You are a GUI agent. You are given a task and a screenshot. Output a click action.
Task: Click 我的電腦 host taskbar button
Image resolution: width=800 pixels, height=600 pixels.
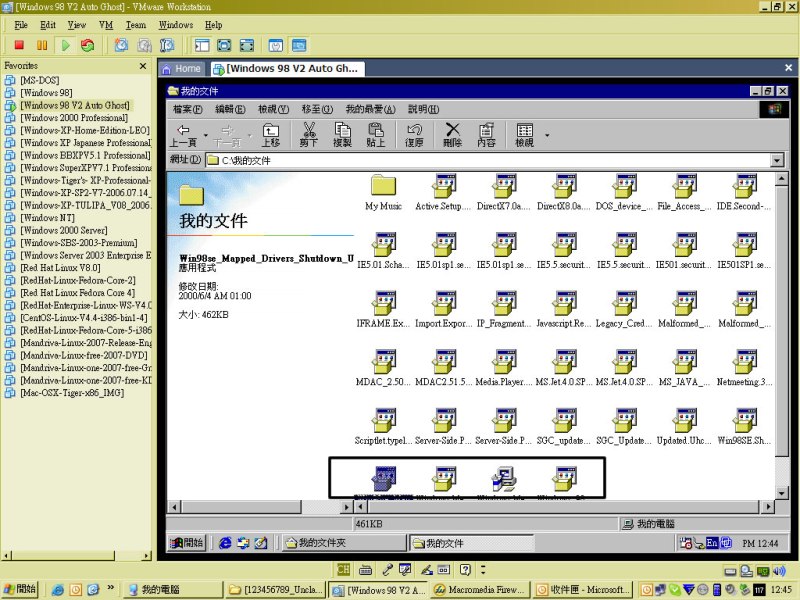click(173, 590)
